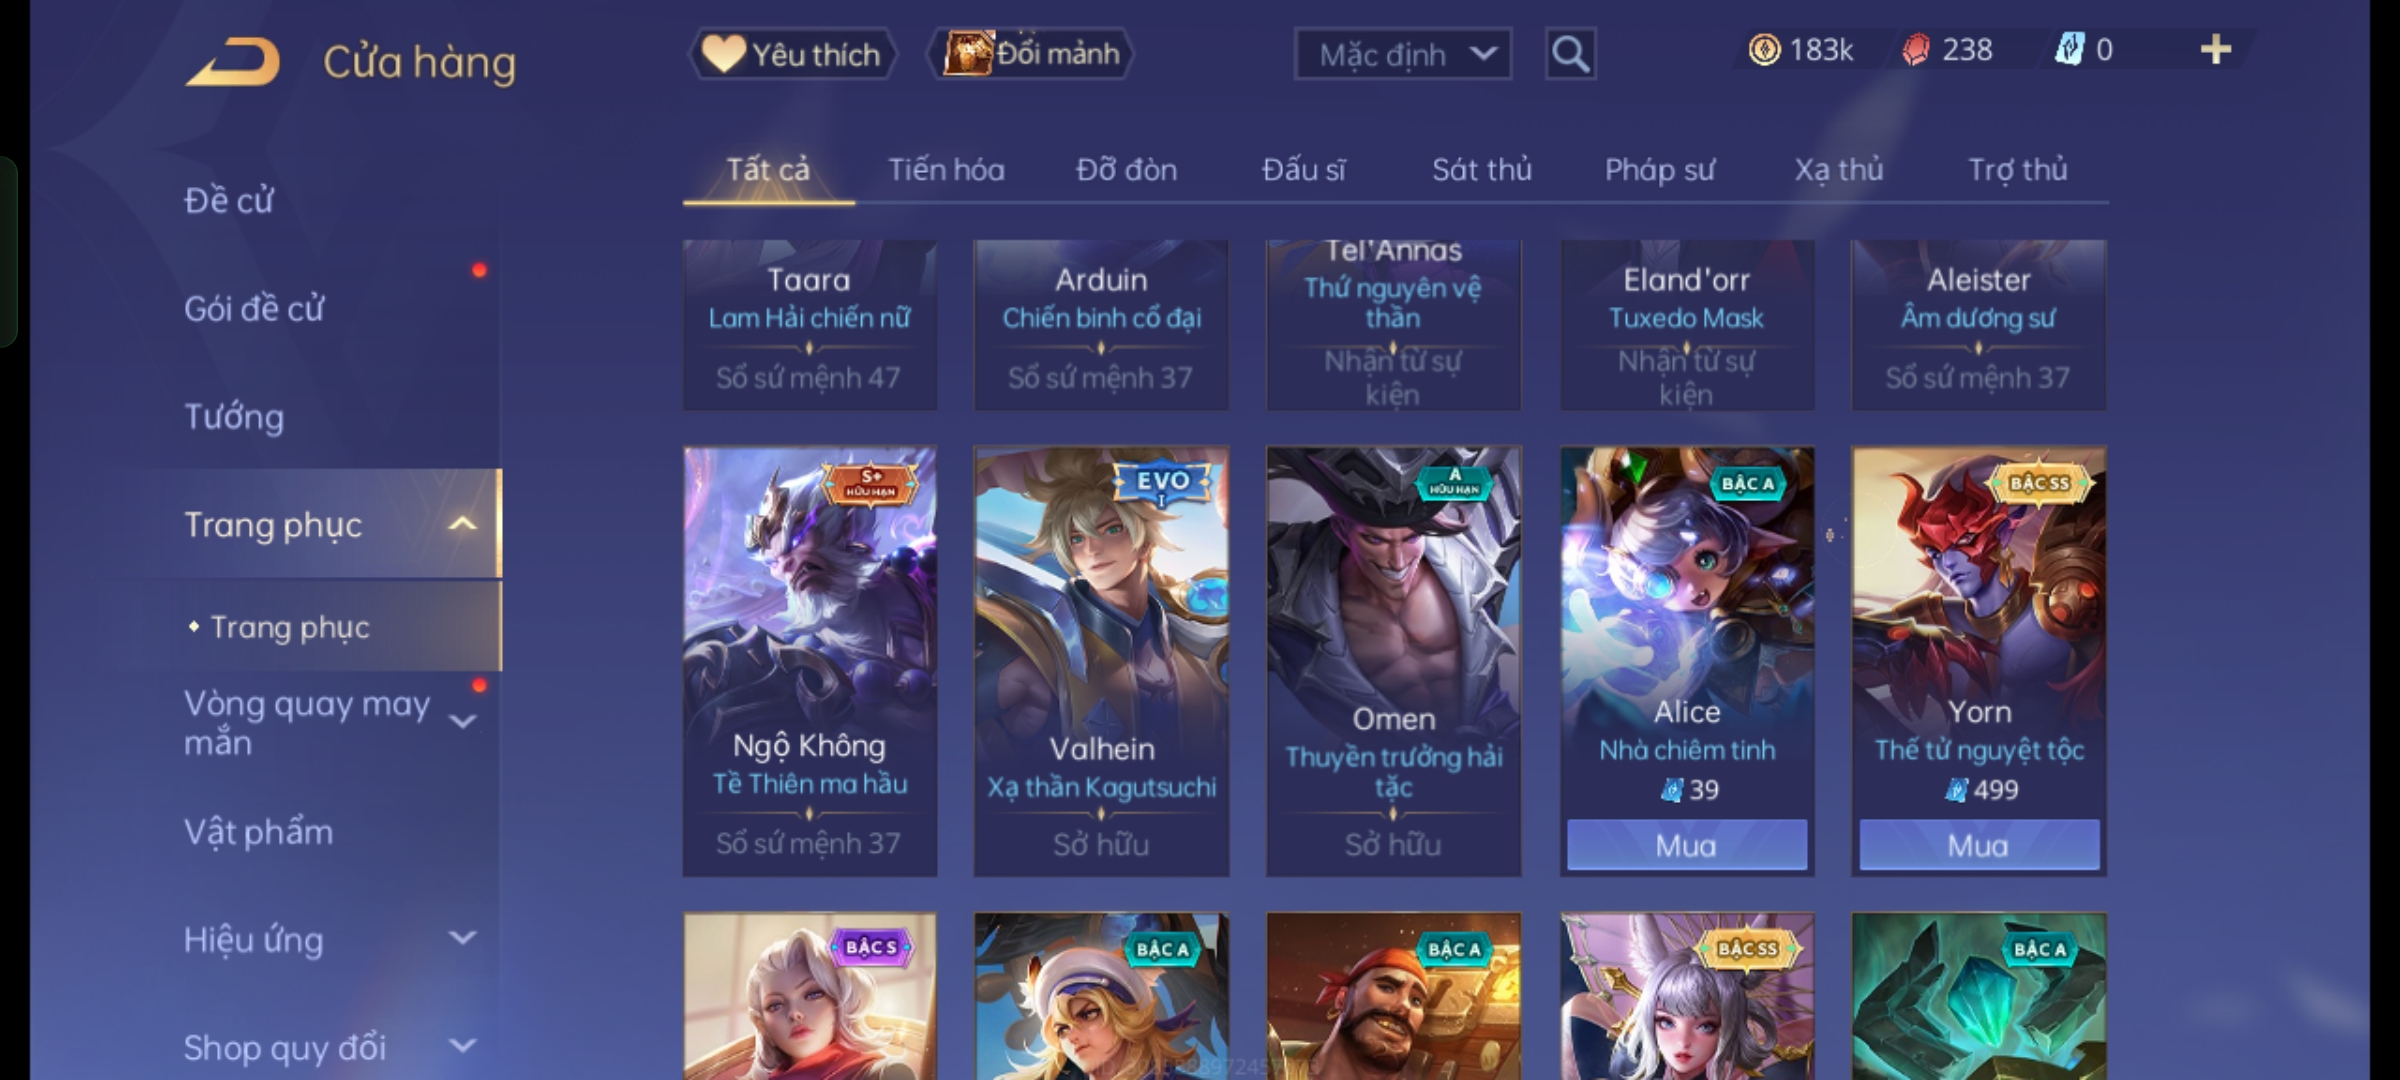
Task: Collapse the Trang phục sidebar section
Action: click(462, 524)
